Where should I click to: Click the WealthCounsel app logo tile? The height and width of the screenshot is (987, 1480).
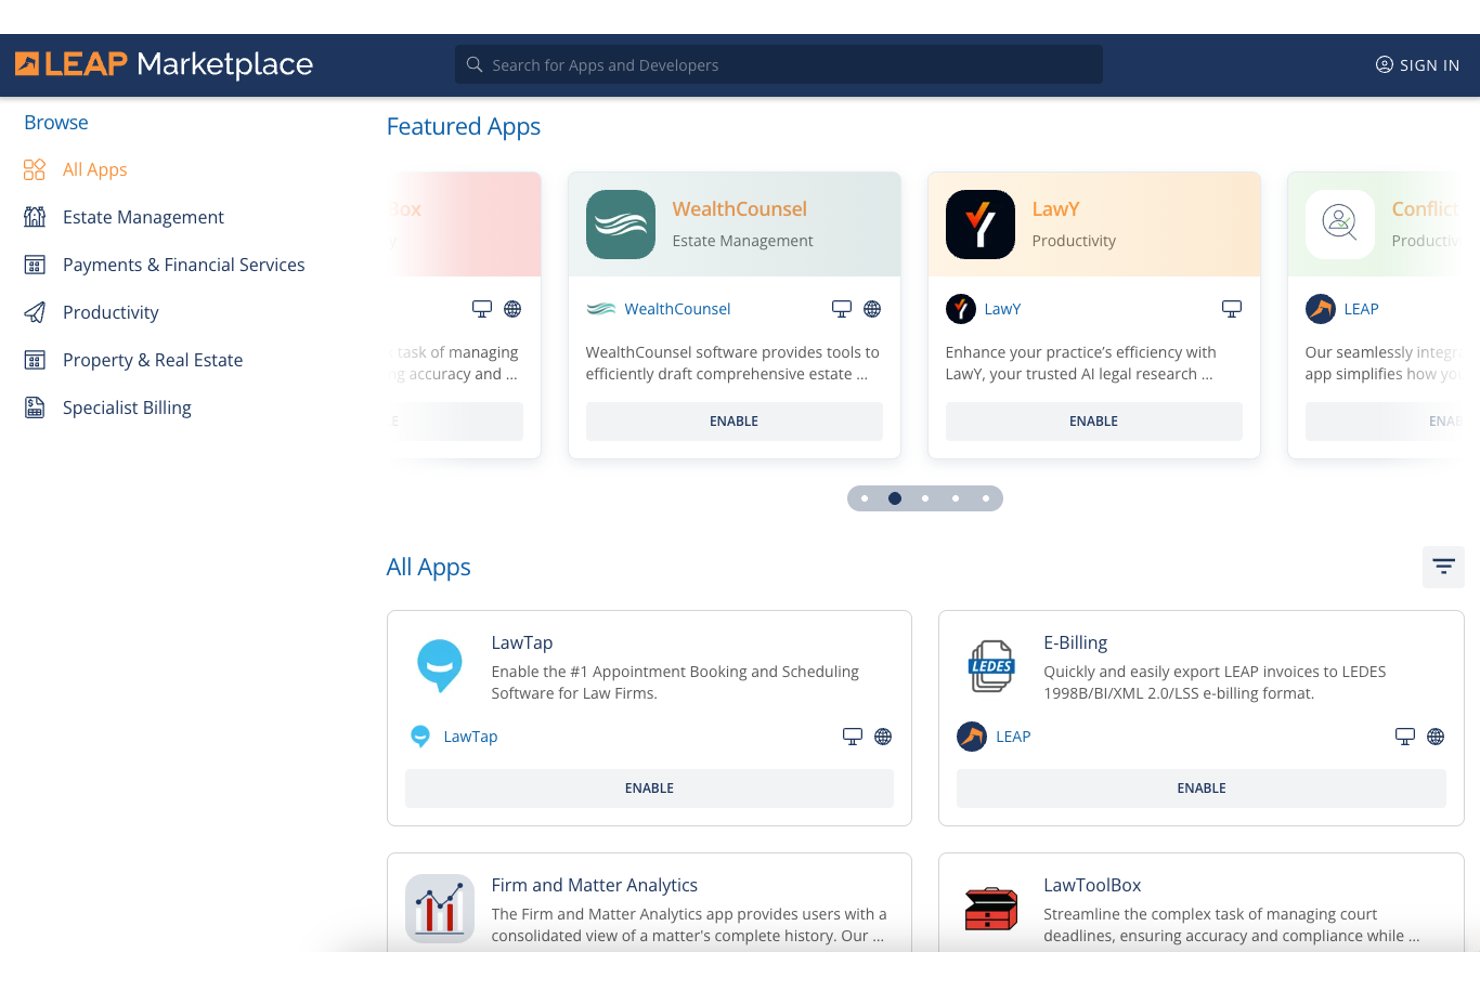[621, 224]
